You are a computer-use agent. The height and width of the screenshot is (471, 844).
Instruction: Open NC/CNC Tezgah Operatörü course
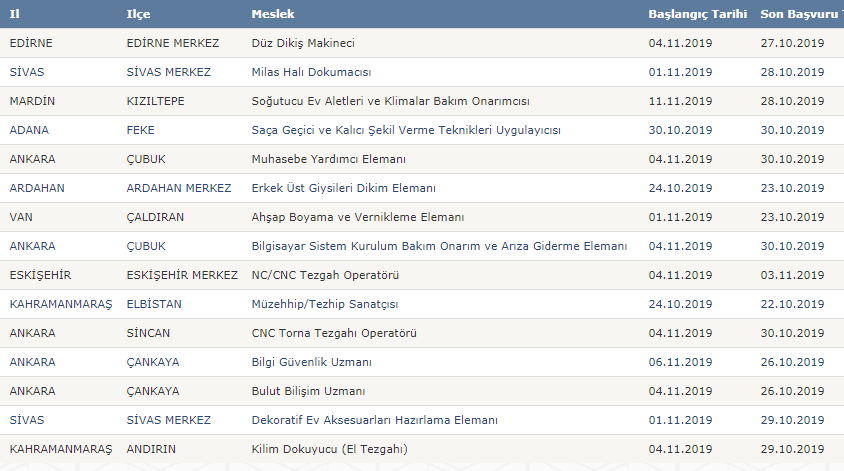[325, 276]
